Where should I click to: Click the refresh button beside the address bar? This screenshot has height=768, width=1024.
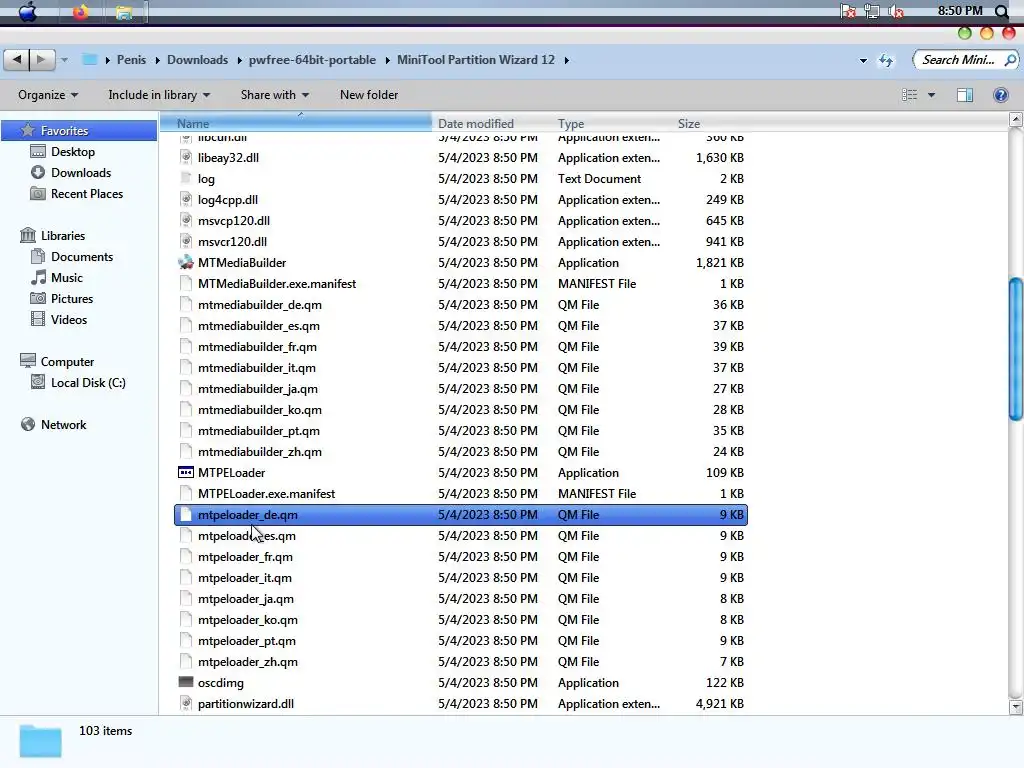pos(886,60)
